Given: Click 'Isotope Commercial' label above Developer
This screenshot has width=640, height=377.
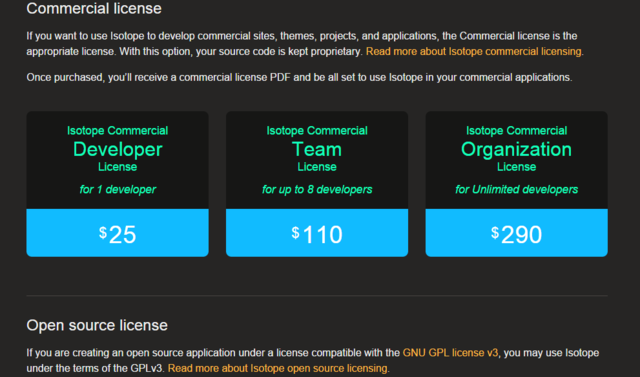Looking at the screenshot, I should (x=118, y=131).
